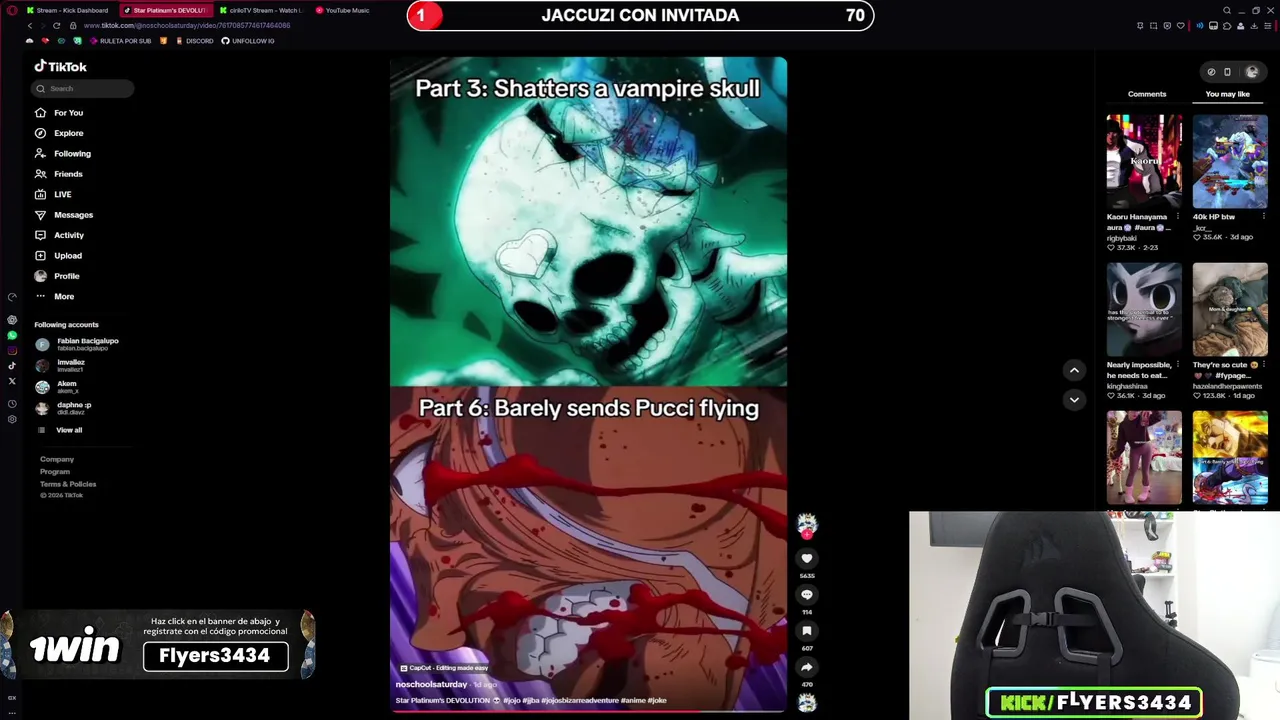Open browser easy setup menu icon
1280x720 pixels.
point(1267,26)
